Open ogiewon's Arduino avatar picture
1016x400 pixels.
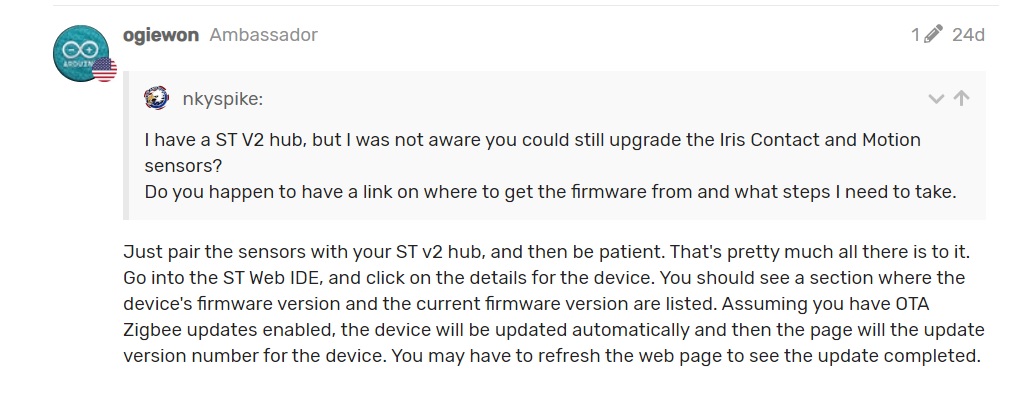coord(80,53)
